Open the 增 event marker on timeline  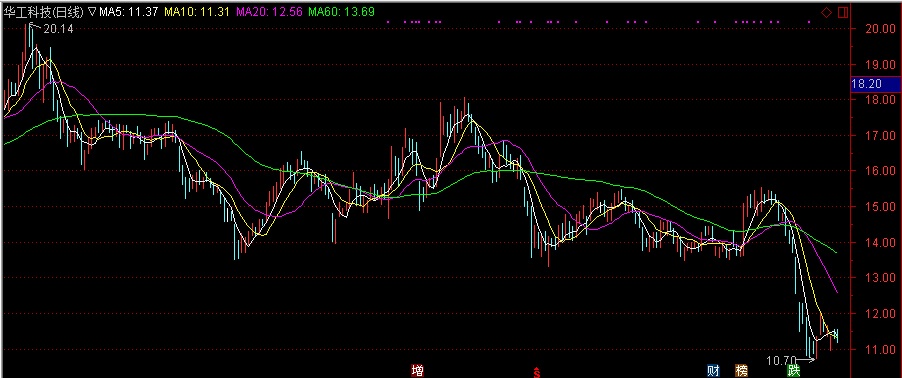tap(418, 371)
